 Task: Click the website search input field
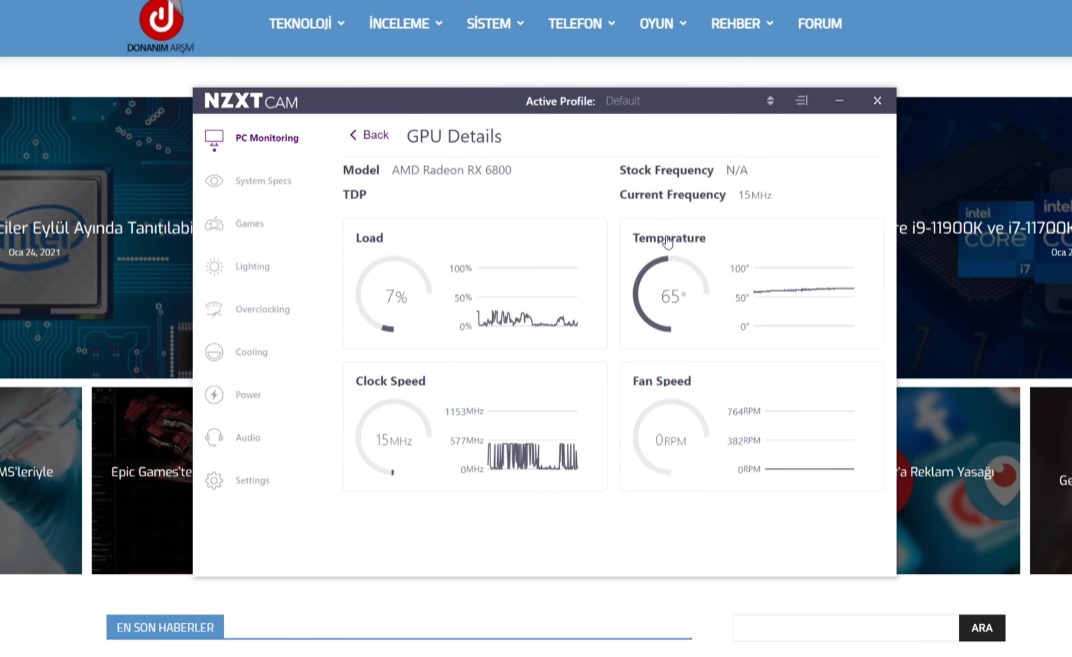coord(844,628)
